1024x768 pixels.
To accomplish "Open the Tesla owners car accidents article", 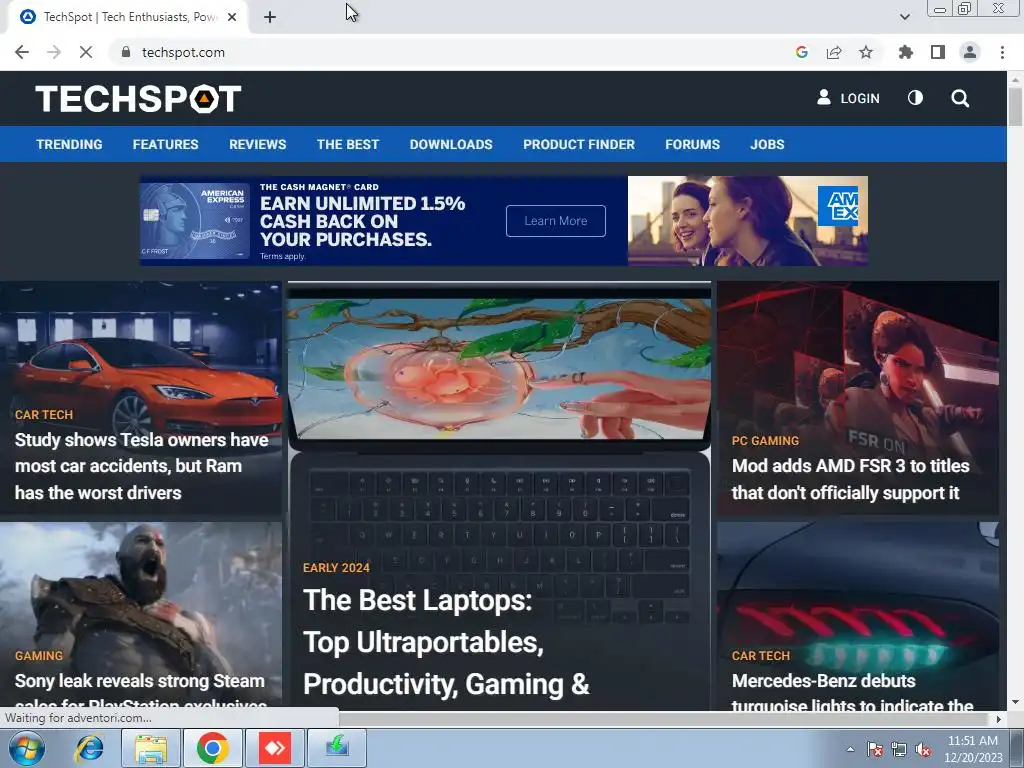I will point(142,466).
